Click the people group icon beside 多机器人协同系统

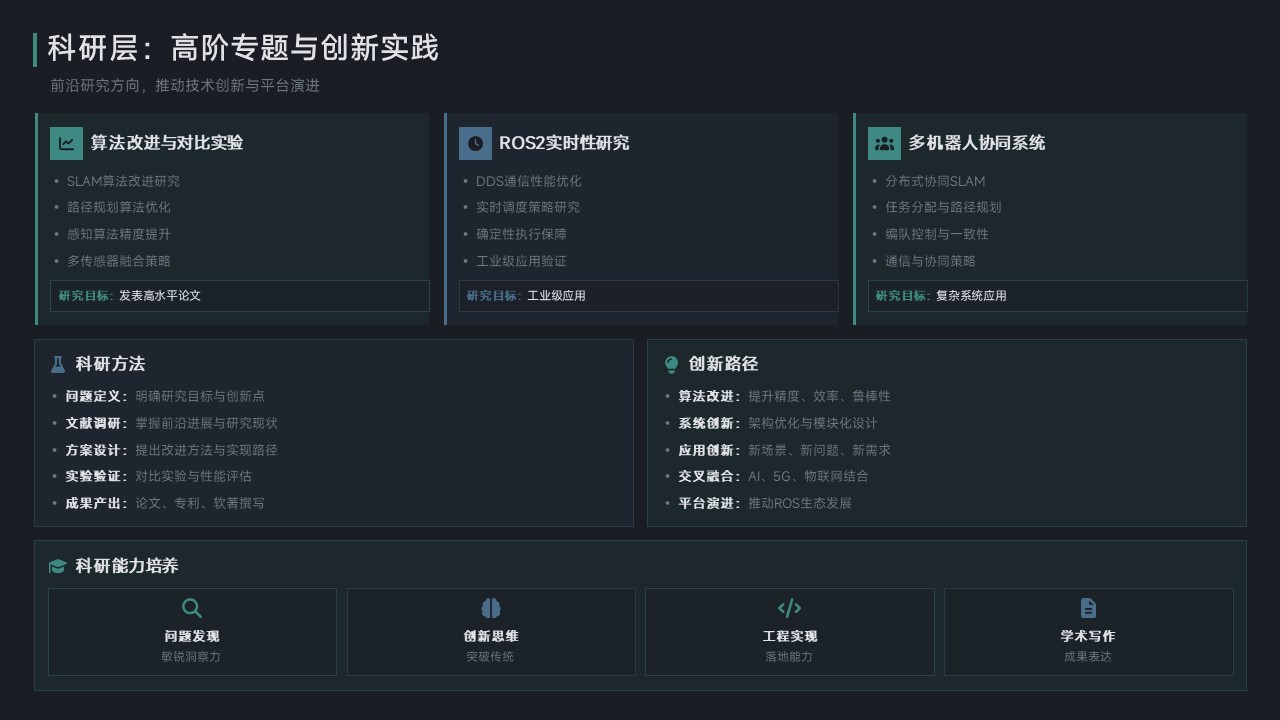click(884, 143)
